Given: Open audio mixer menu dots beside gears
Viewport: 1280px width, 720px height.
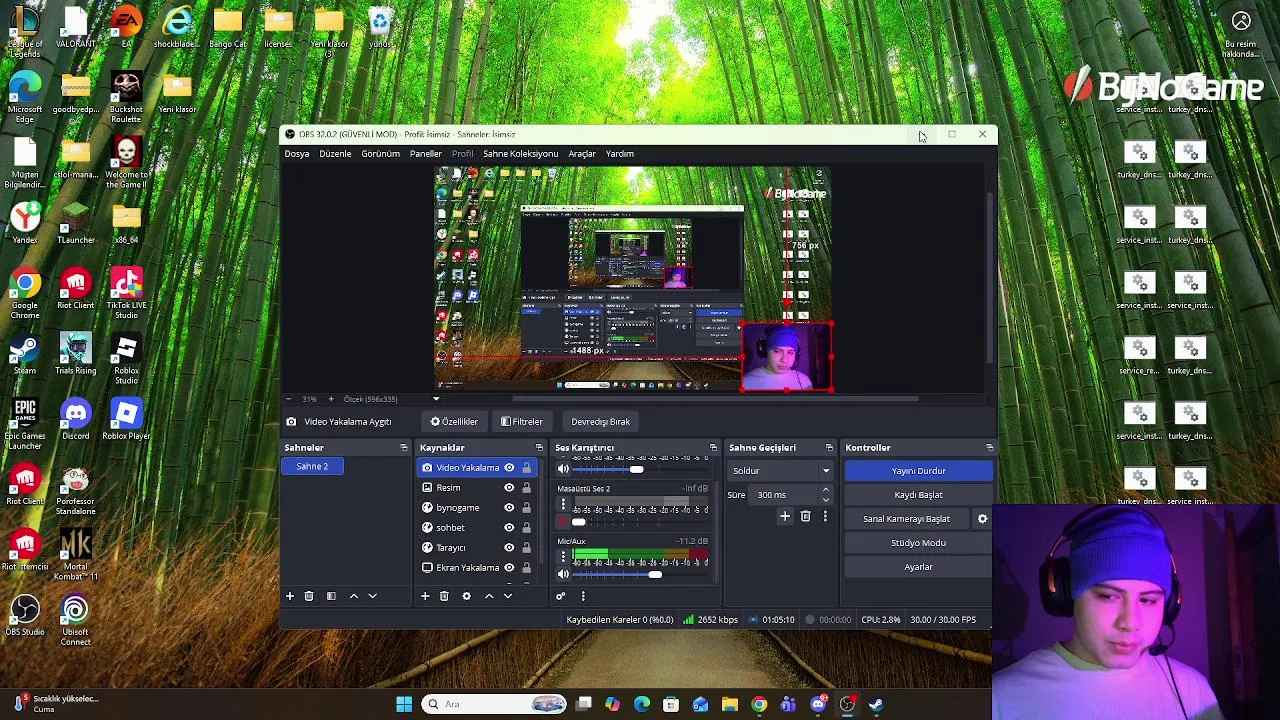Looking at the screenshot, I should point(583,596).
